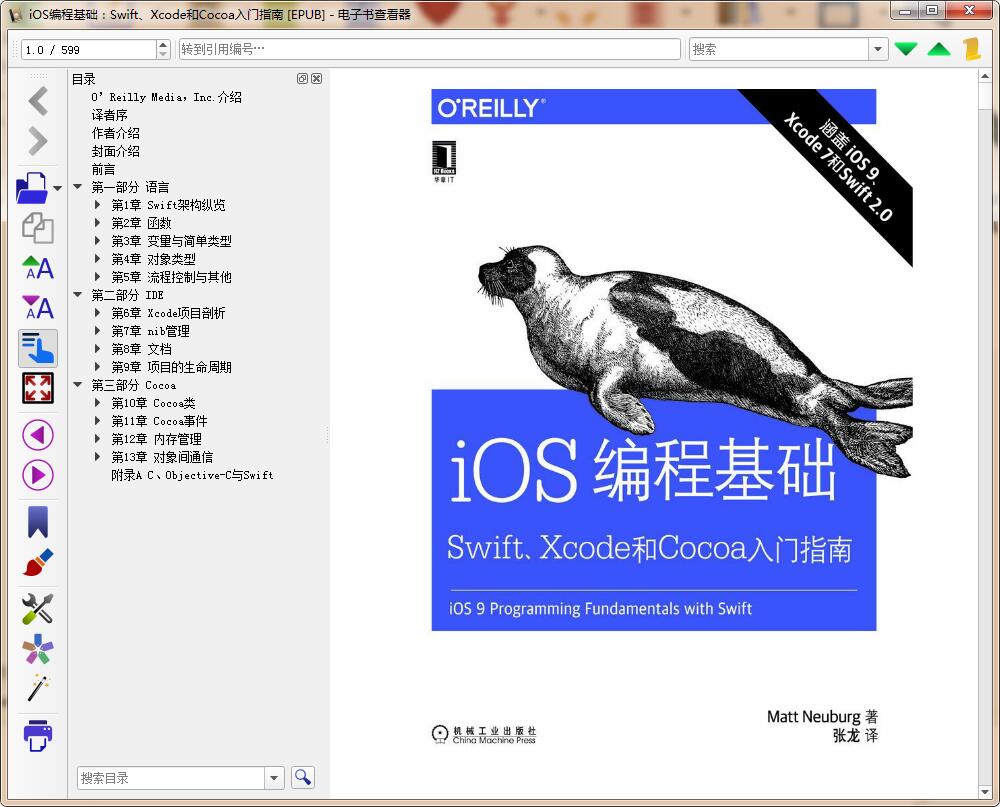This screenshot has width=1000, height=807.
Task: Pin the 目录 panel open
Action: [x=304, y=78]
